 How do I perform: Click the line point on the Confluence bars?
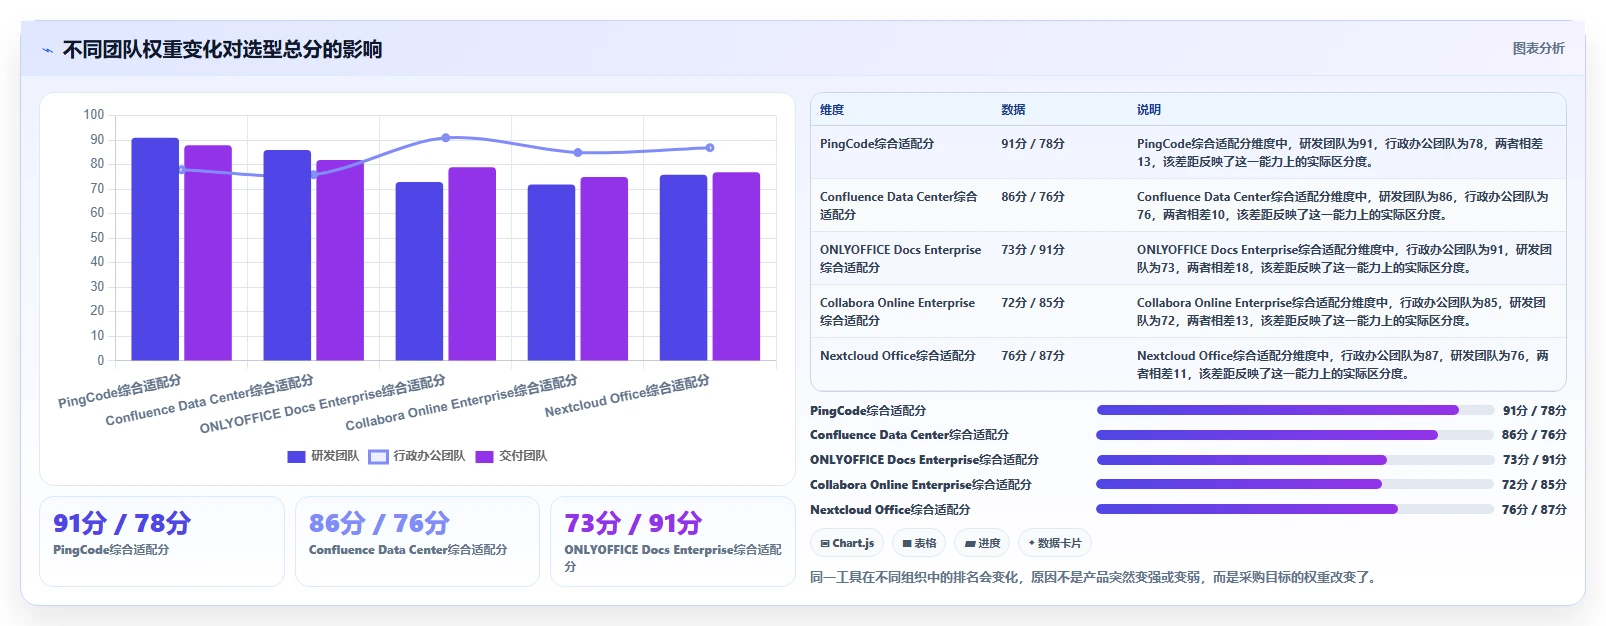[x=314, y=175]
